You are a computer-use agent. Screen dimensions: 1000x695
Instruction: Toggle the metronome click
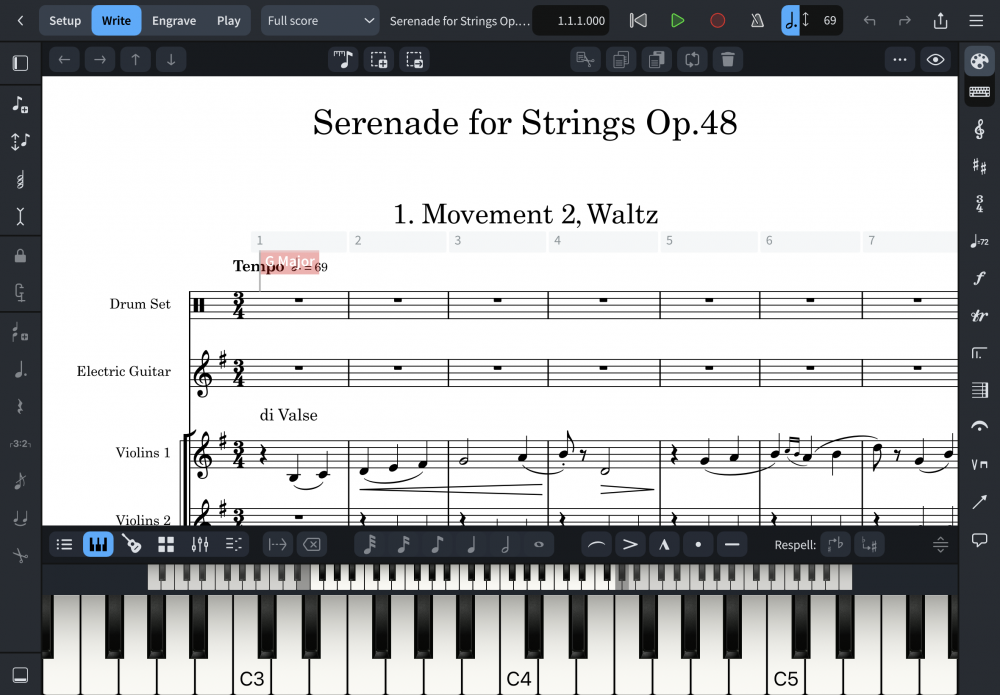[757, 20]
